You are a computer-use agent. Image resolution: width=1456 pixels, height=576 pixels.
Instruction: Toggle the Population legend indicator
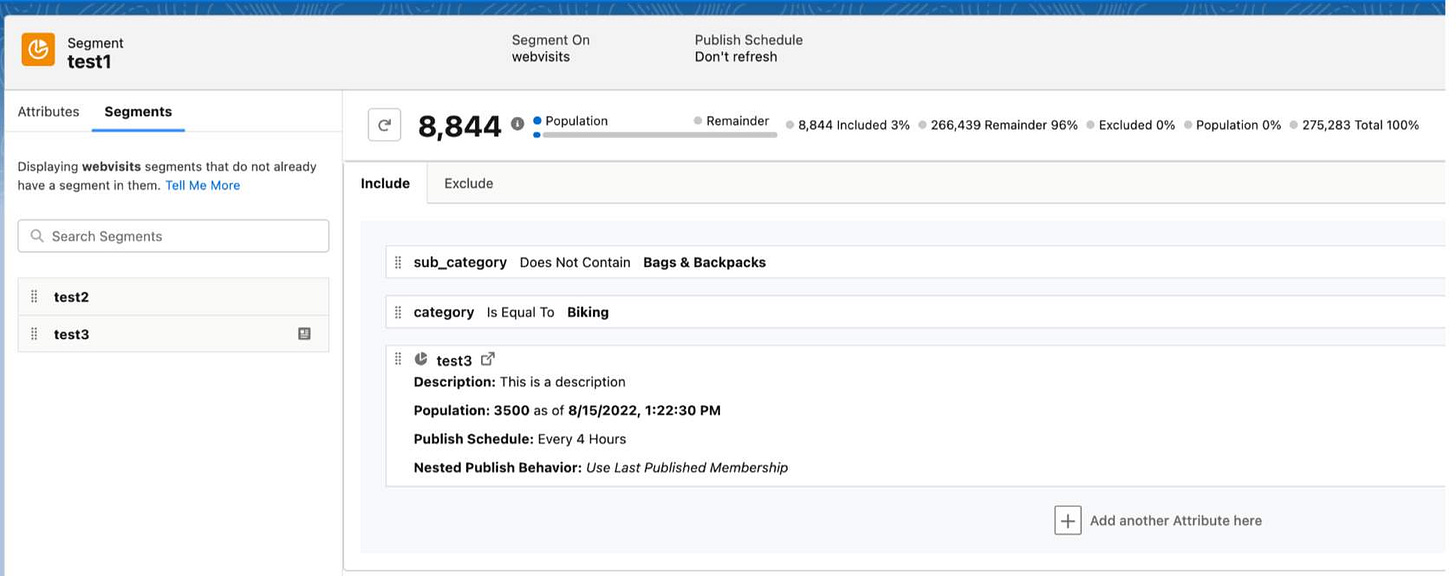[536, 119]
